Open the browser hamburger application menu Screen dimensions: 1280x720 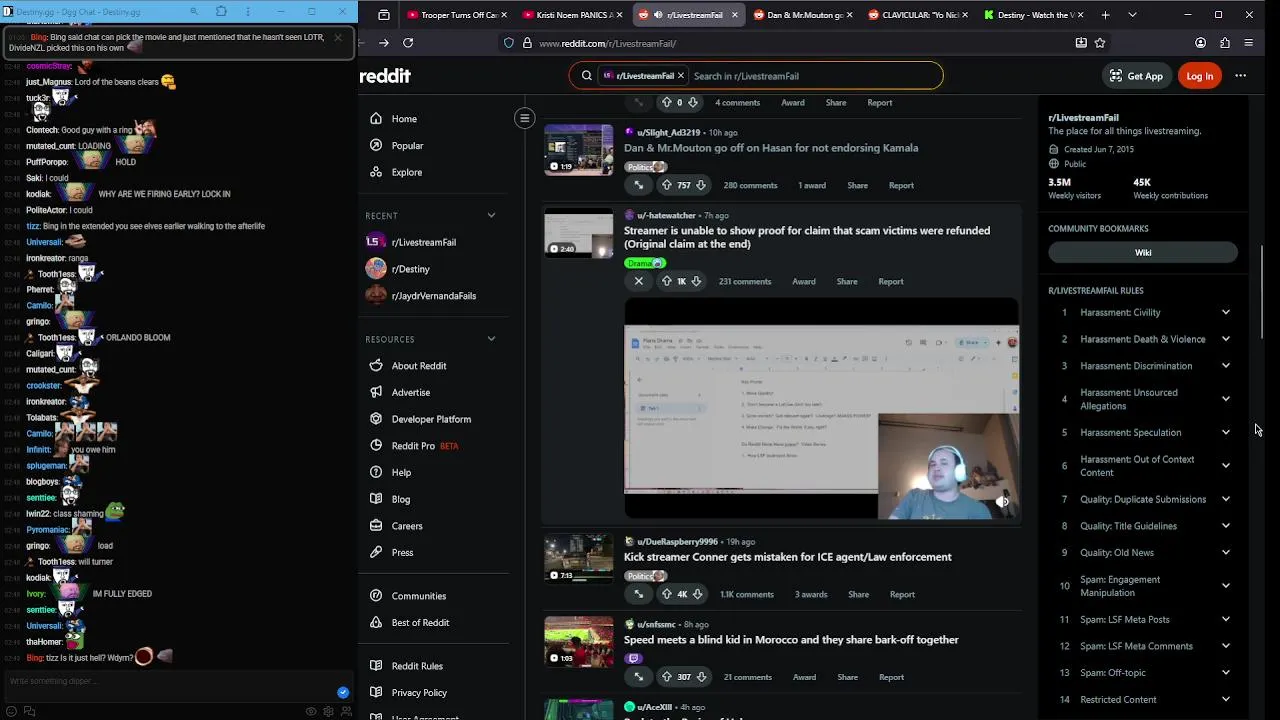coord(1248,43)
